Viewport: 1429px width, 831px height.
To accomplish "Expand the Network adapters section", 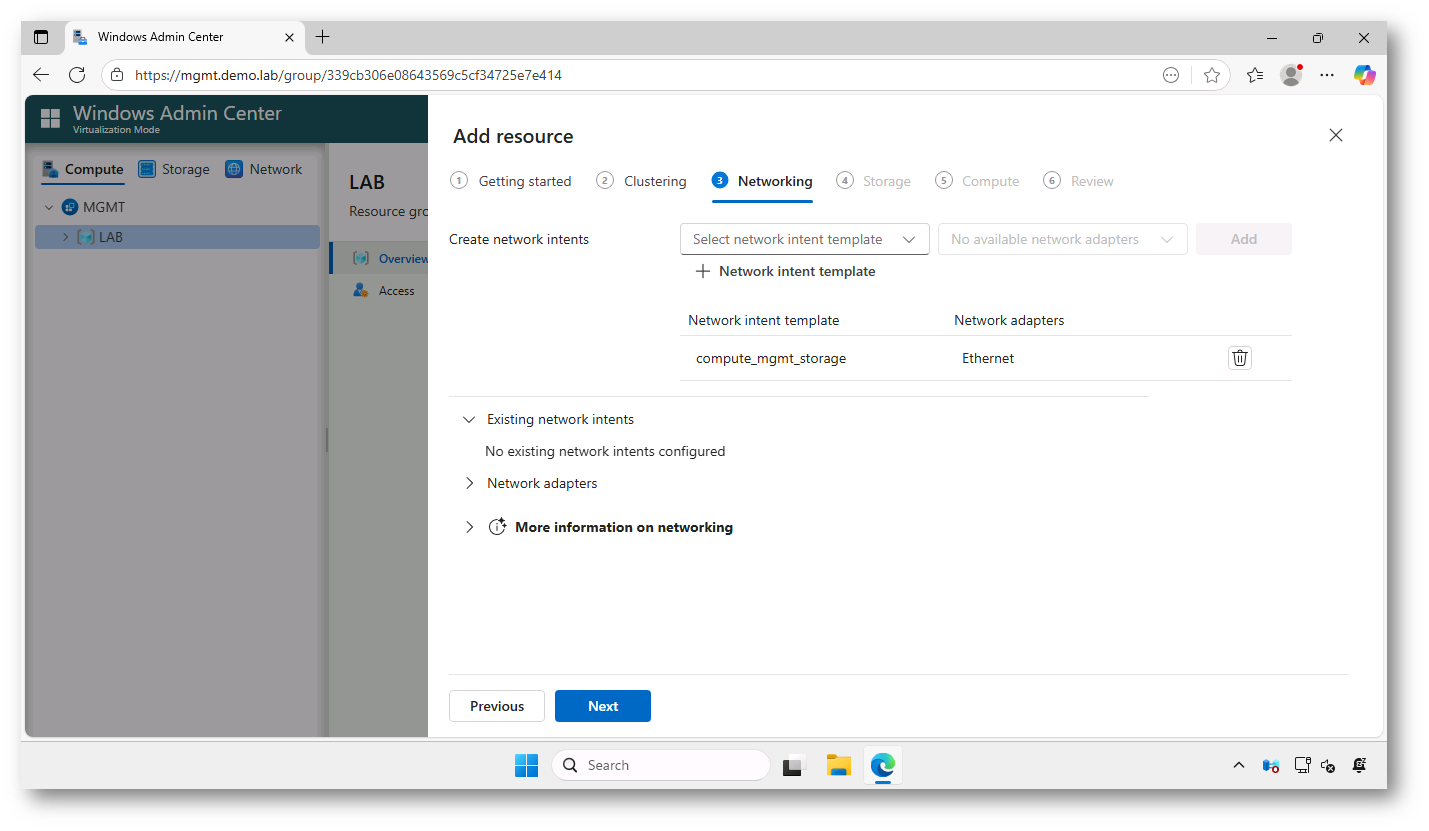I will coord(470,483).
